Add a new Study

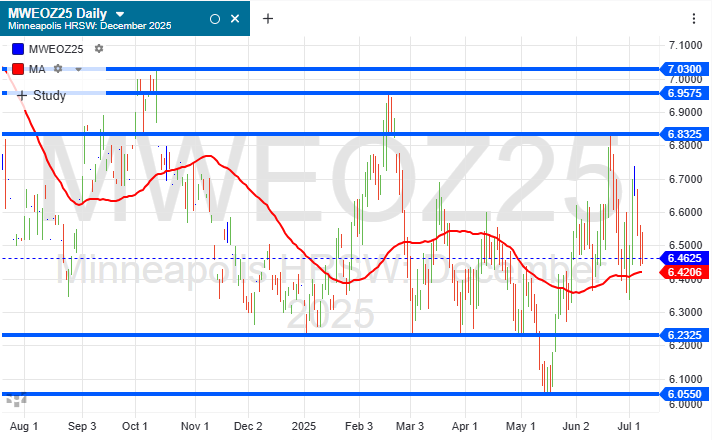[41, 96]
